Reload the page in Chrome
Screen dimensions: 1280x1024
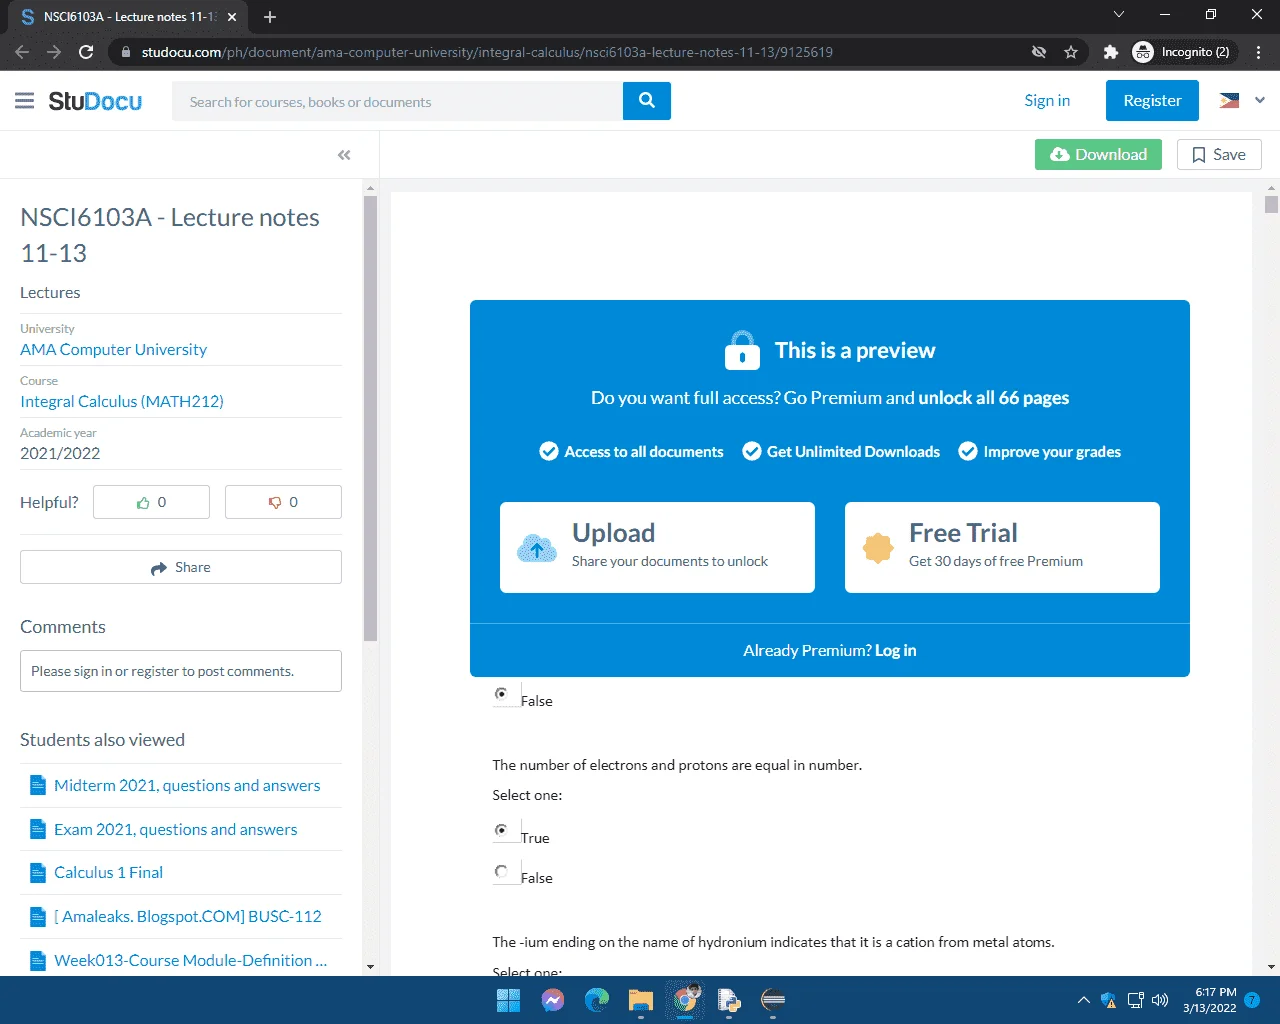pyautogui.click(x=86, y=52)
